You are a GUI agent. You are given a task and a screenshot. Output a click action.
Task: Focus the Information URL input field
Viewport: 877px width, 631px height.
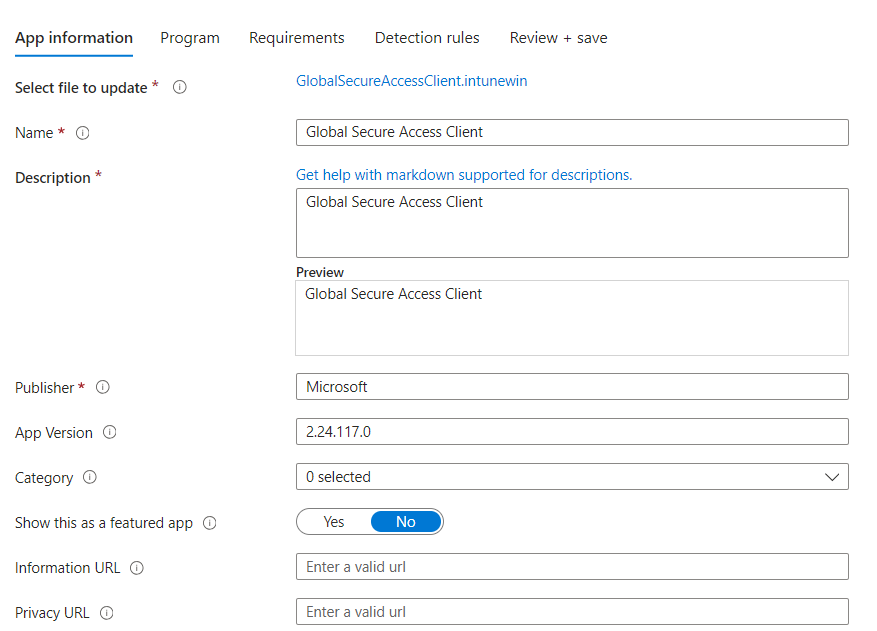[x=572, y=567]
